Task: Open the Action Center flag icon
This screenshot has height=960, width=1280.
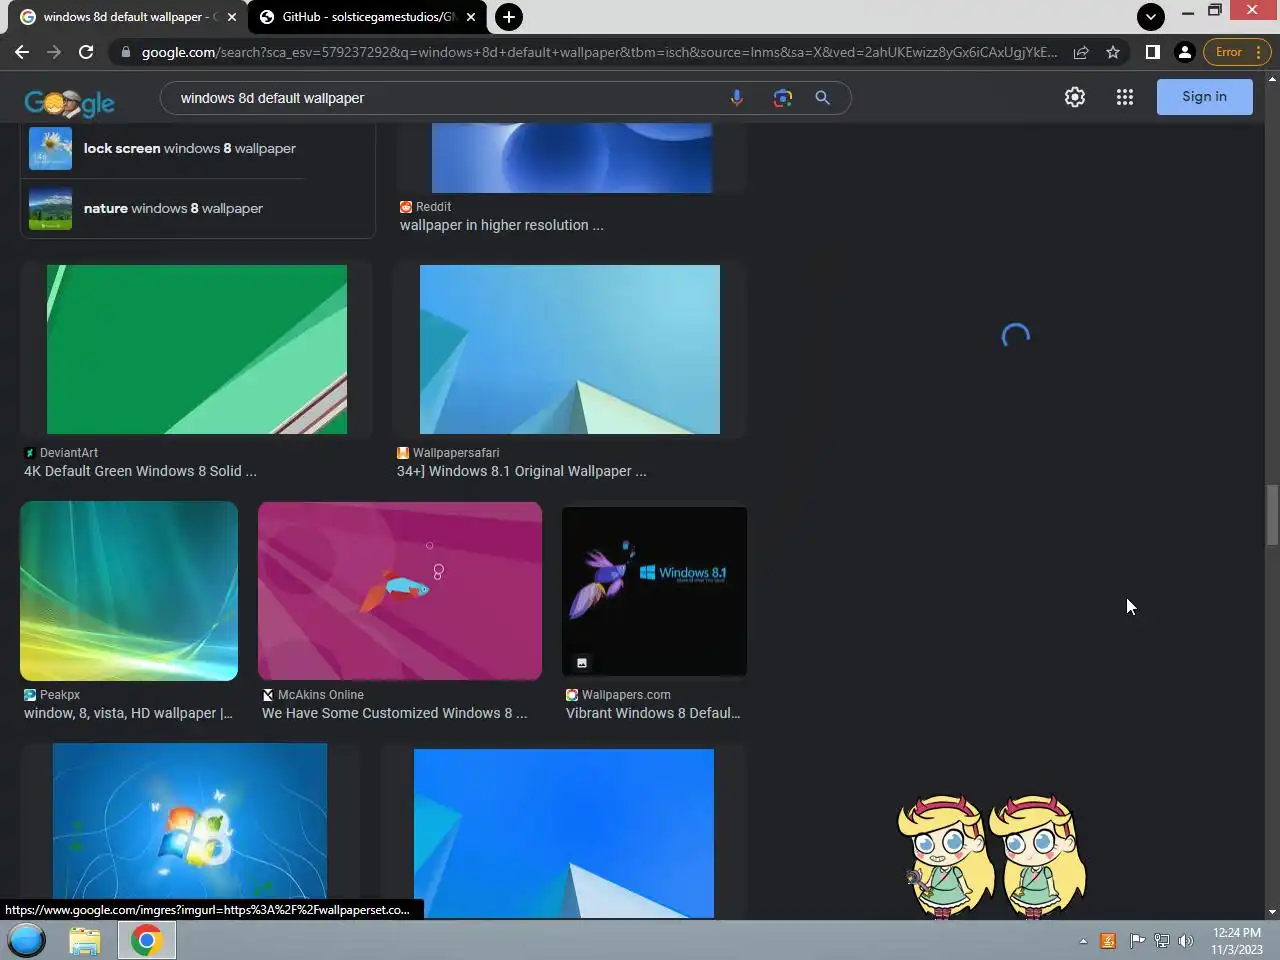Action: pyautogui.click(x=1137, y=941)
